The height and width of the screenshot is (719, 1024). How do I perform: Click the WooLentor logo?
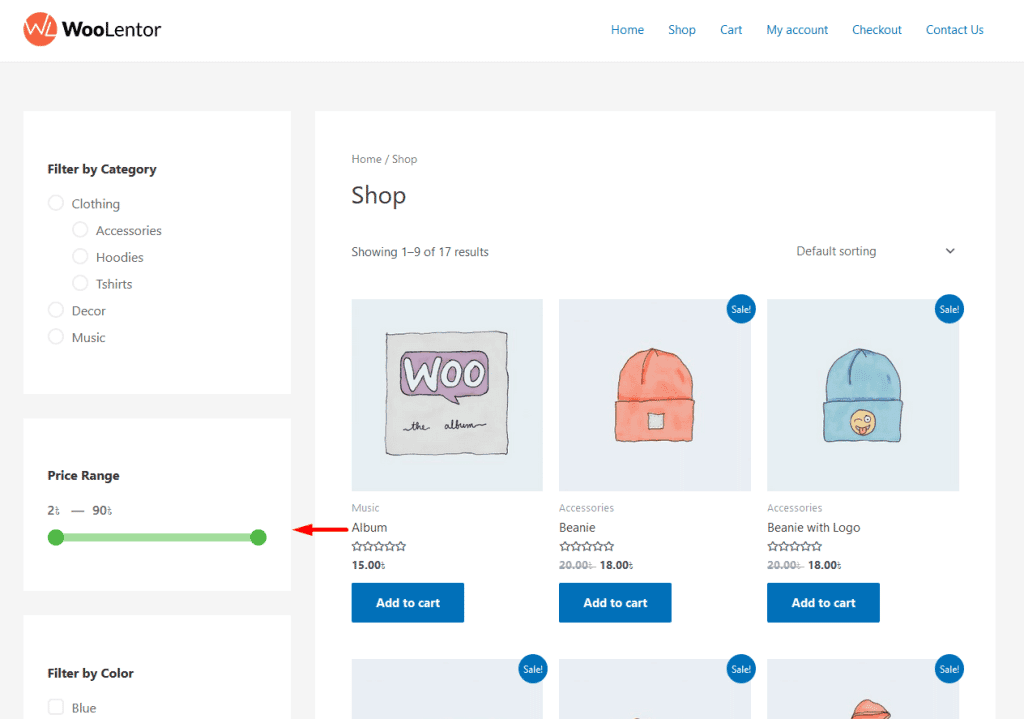pos(92,30)
